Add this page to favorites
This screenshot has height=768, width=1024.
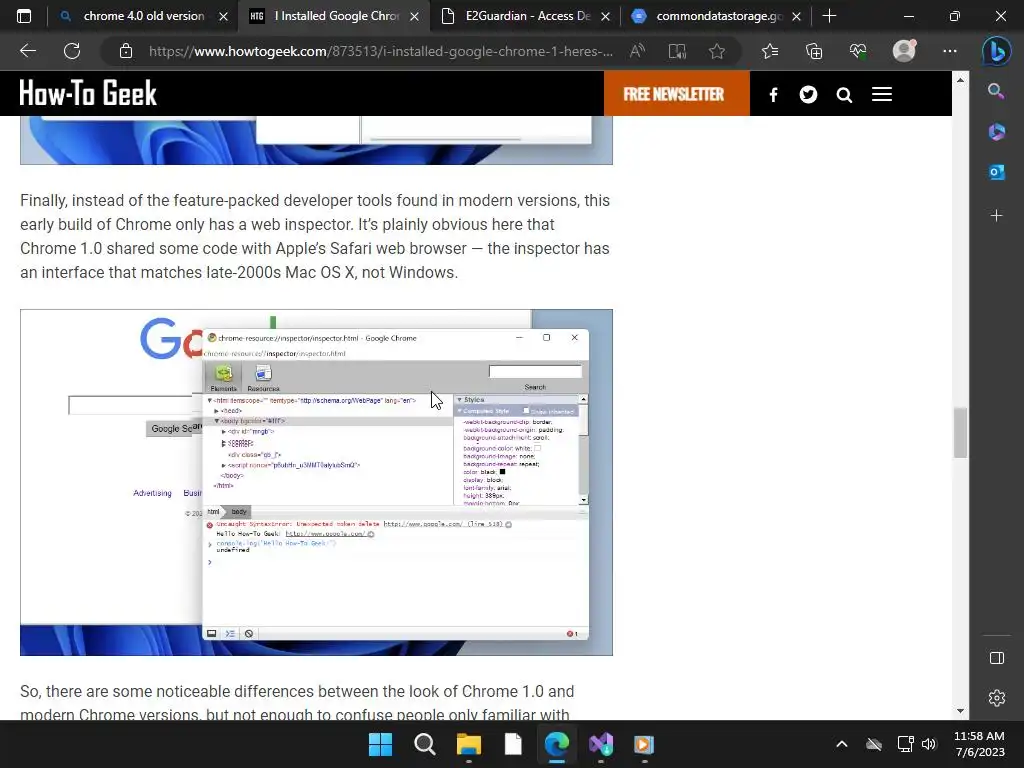point(716,51)
